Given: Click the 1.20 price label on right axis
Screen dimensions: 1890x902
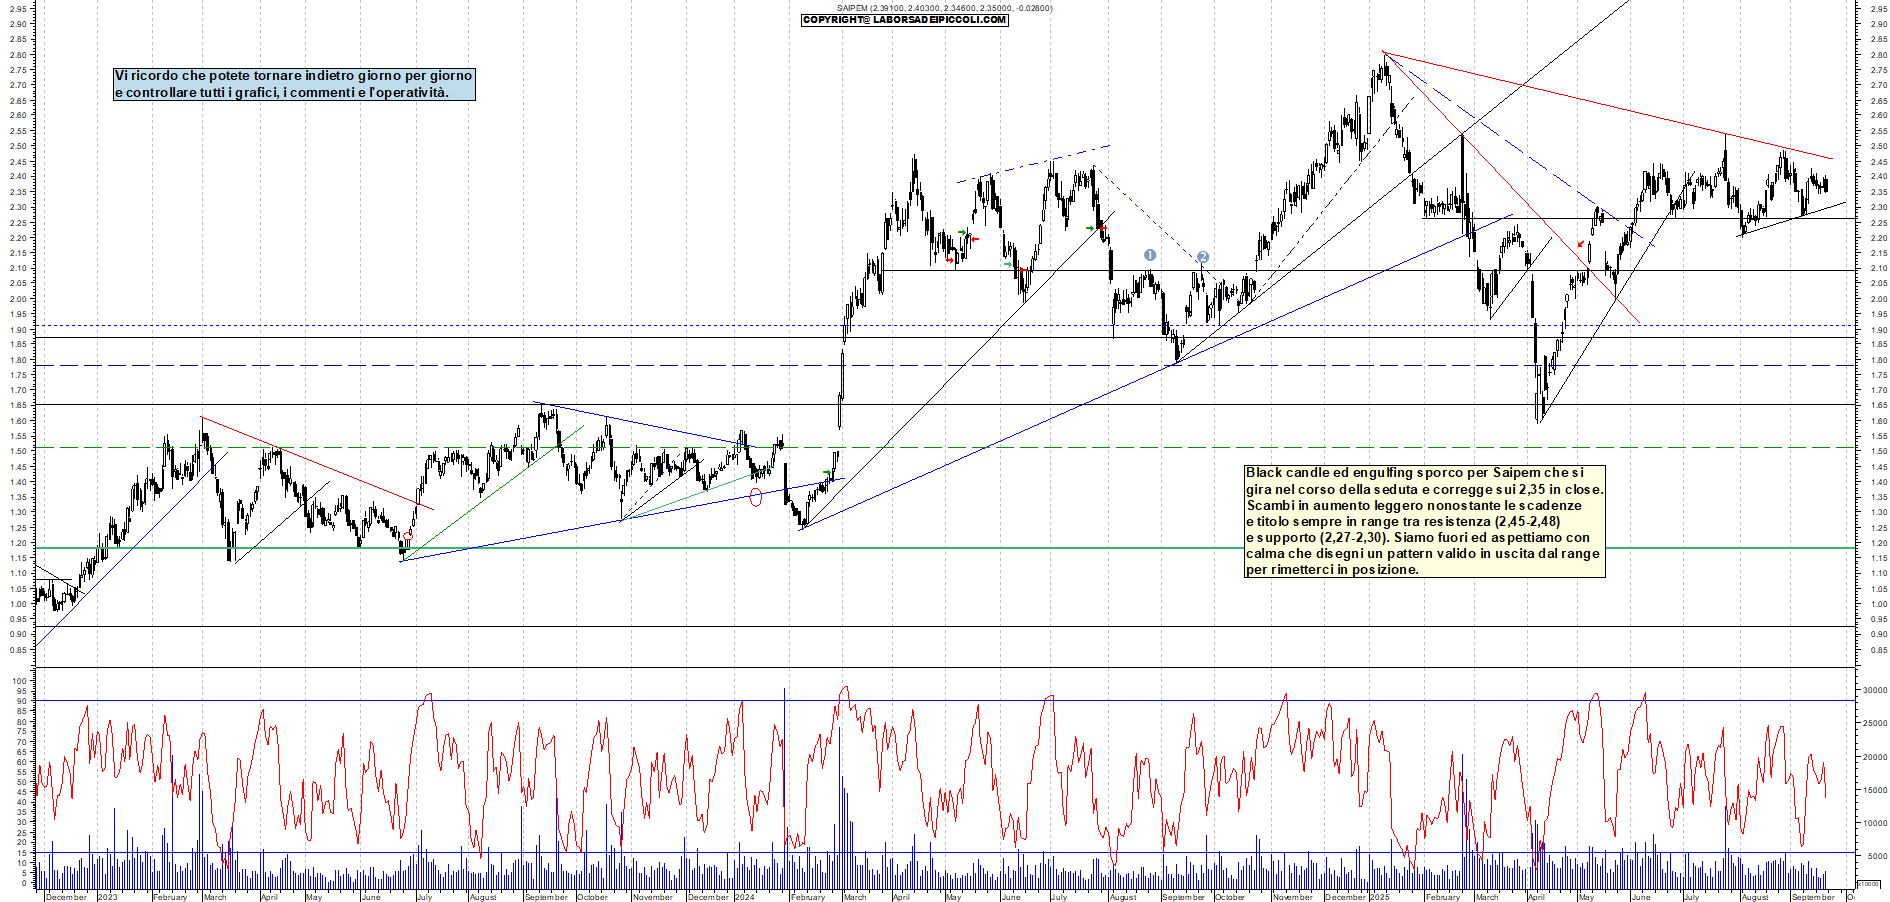Looking at the screenshot, I should (x=1878, y=543).
